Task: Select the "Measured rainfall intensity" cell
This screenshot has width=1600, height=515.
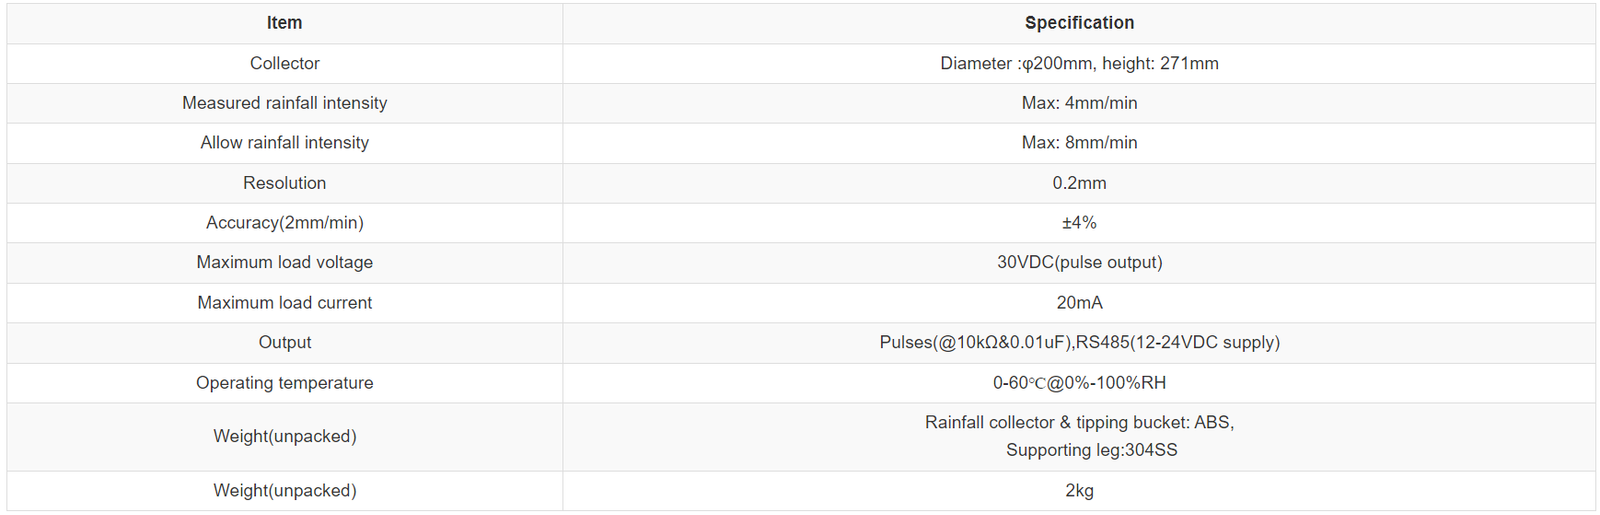Action: 284,103
